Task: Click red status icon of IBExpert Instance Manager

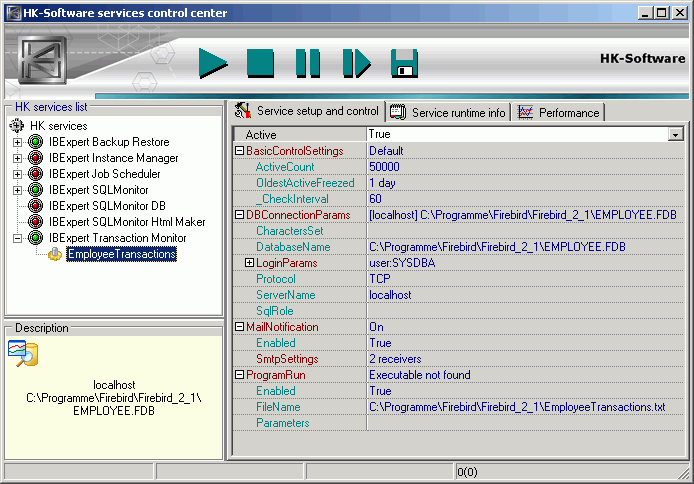Action: point(35,157)
